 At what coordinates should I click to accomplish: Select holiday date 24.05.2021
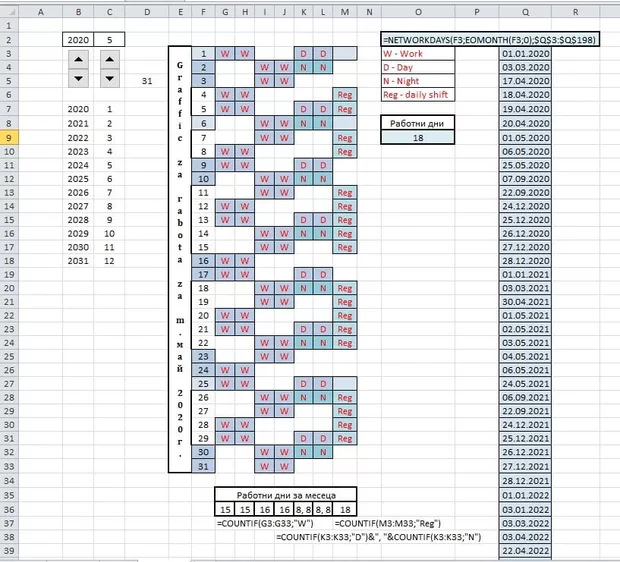525,384
